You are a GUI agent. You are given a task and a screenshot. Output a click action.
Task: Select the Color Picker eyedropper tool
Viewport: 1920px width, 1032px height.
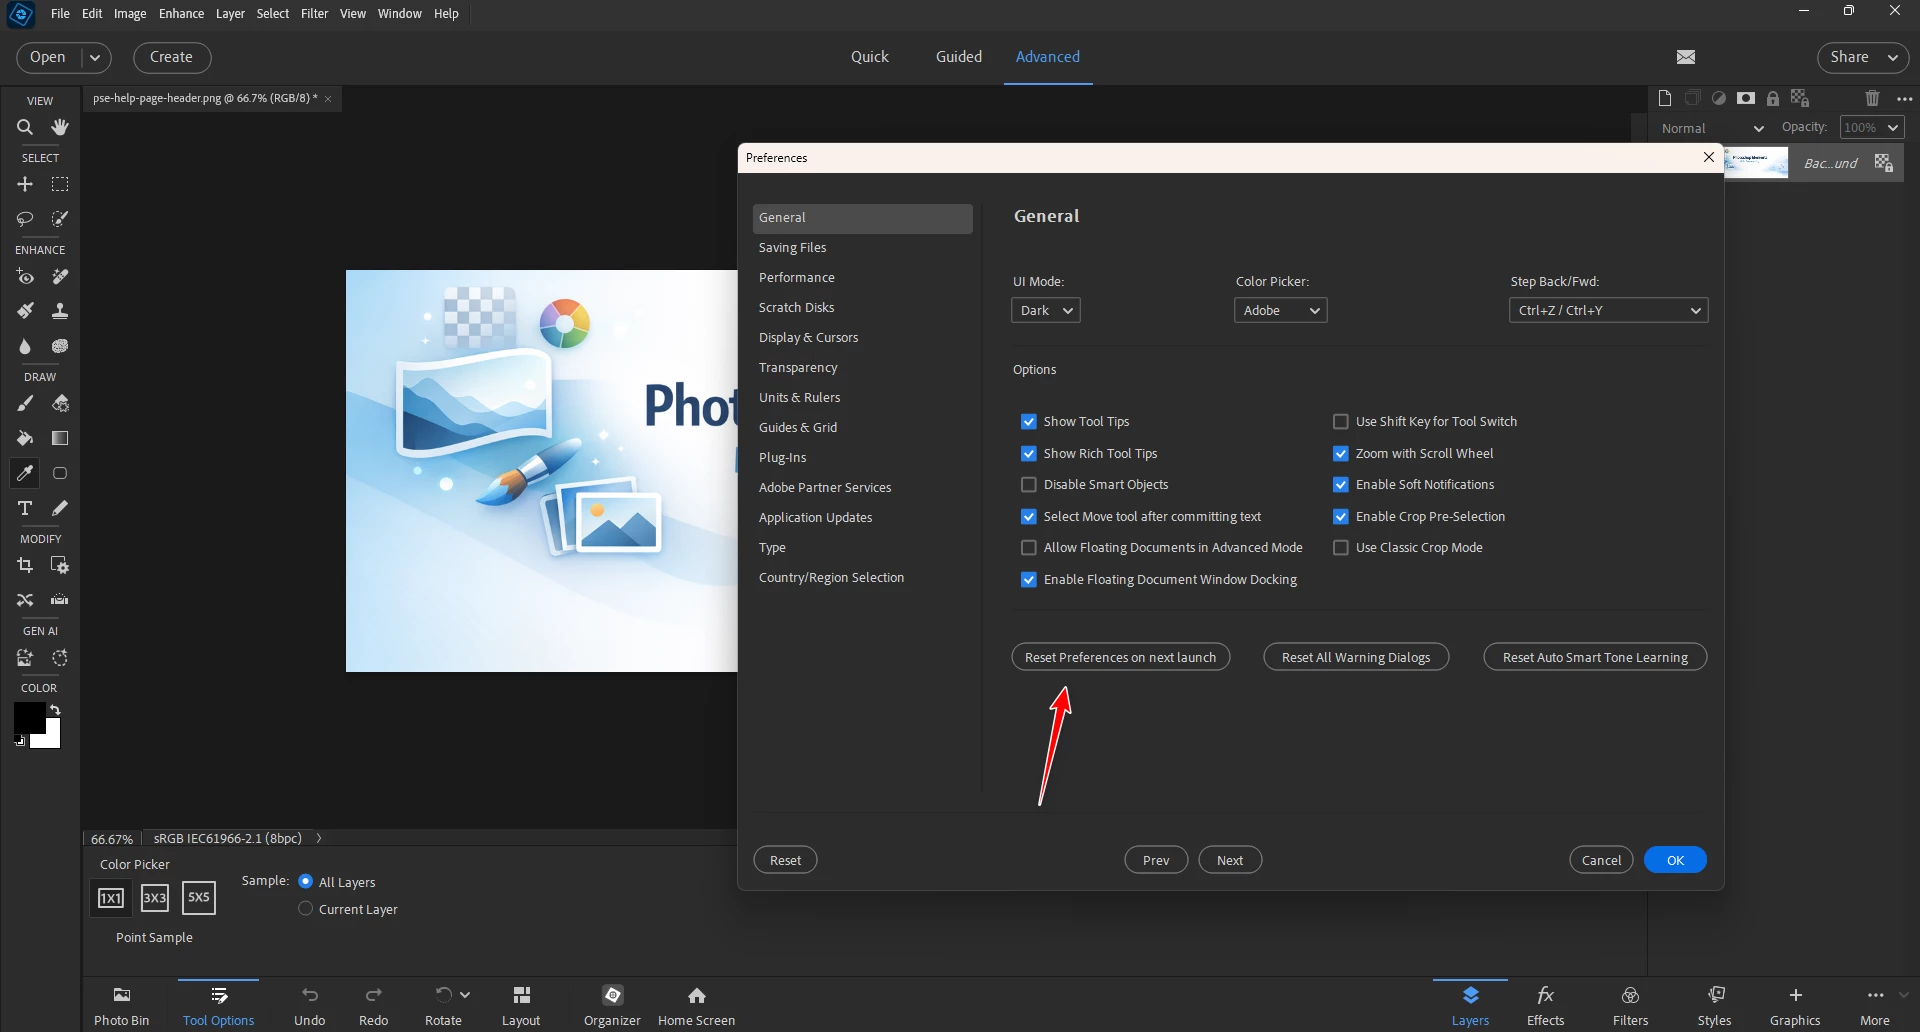25,473
